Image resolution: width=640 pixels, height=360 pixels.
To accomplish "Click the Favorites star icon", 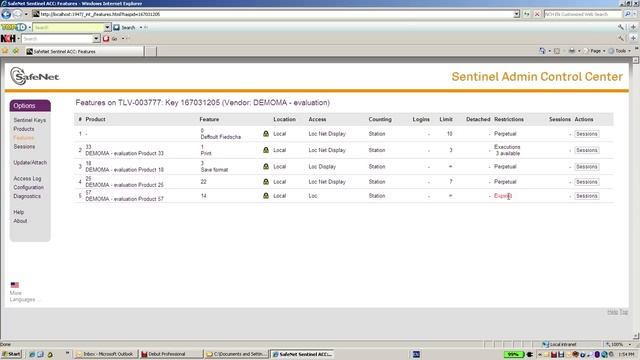I will (5, 51).
